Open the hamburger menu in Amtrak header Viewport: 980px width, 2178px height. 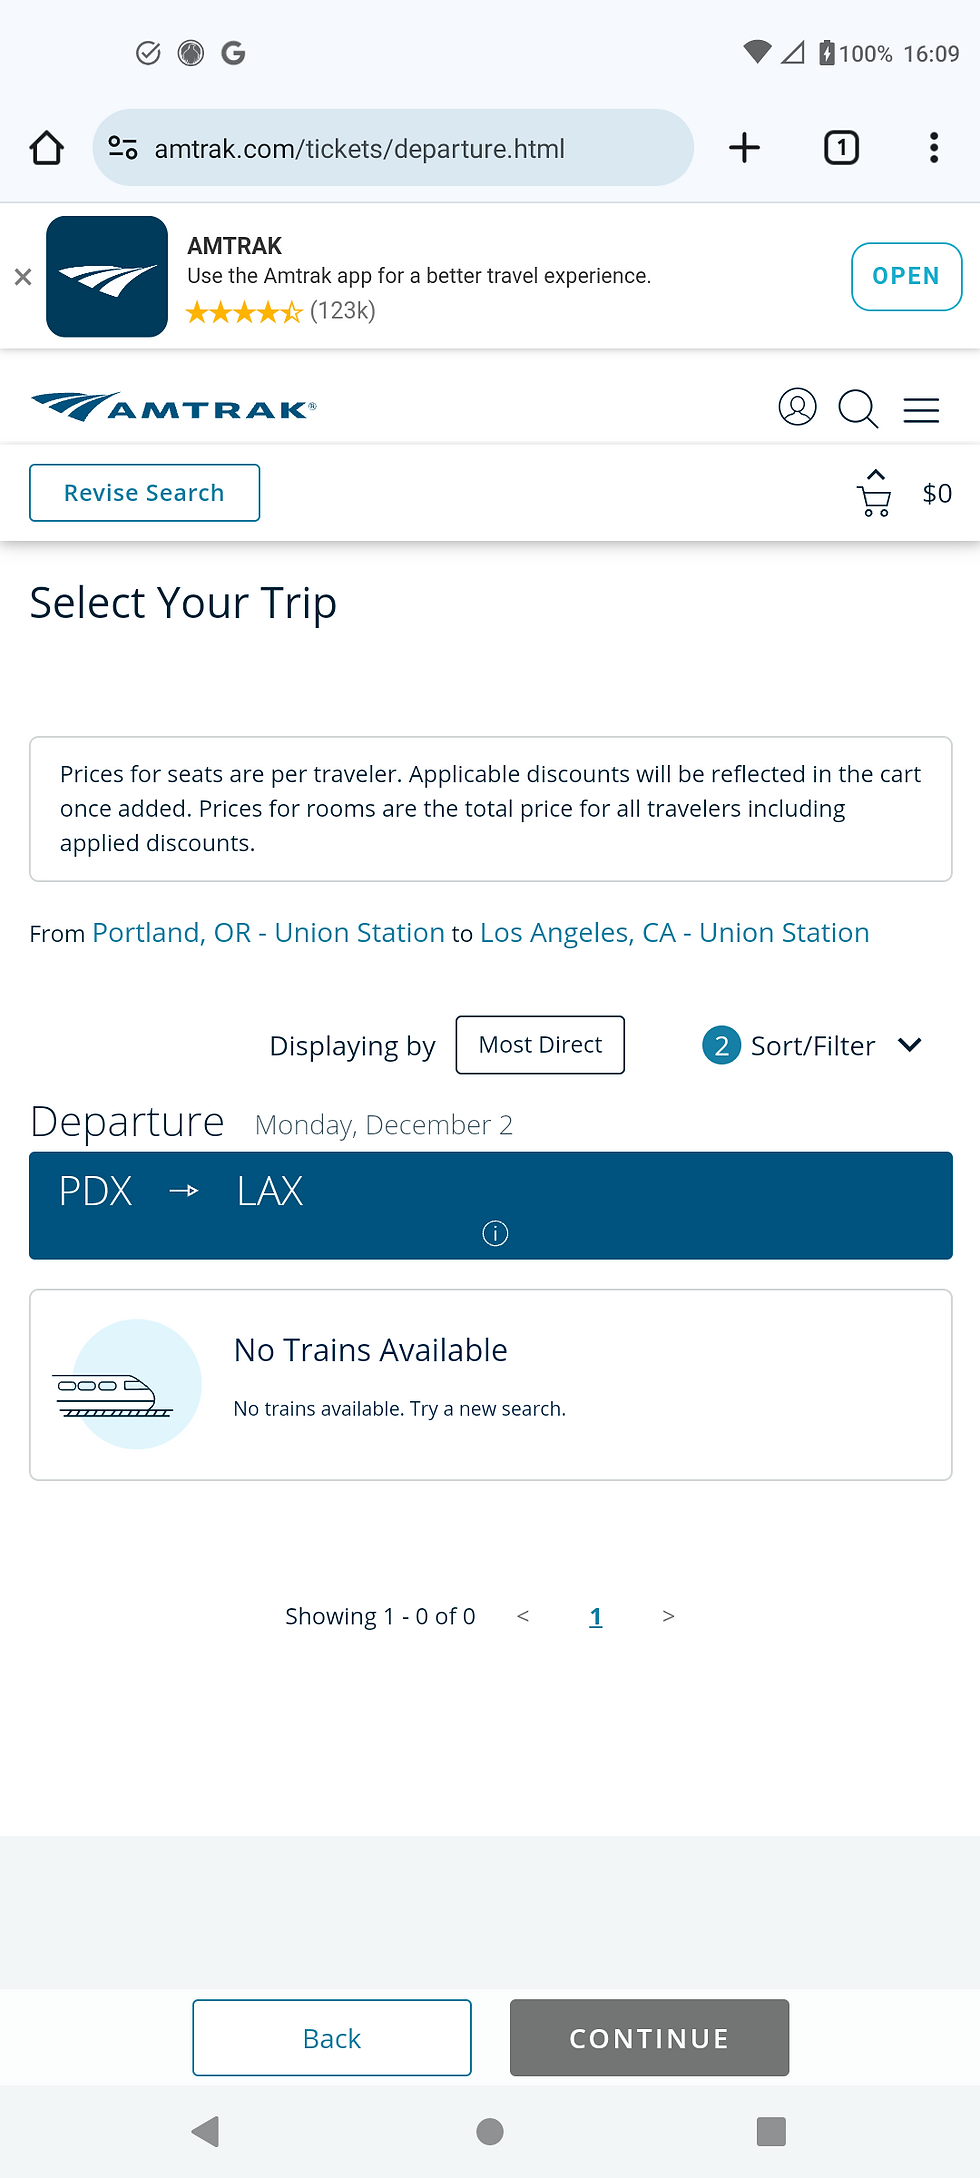pos(921,410)
